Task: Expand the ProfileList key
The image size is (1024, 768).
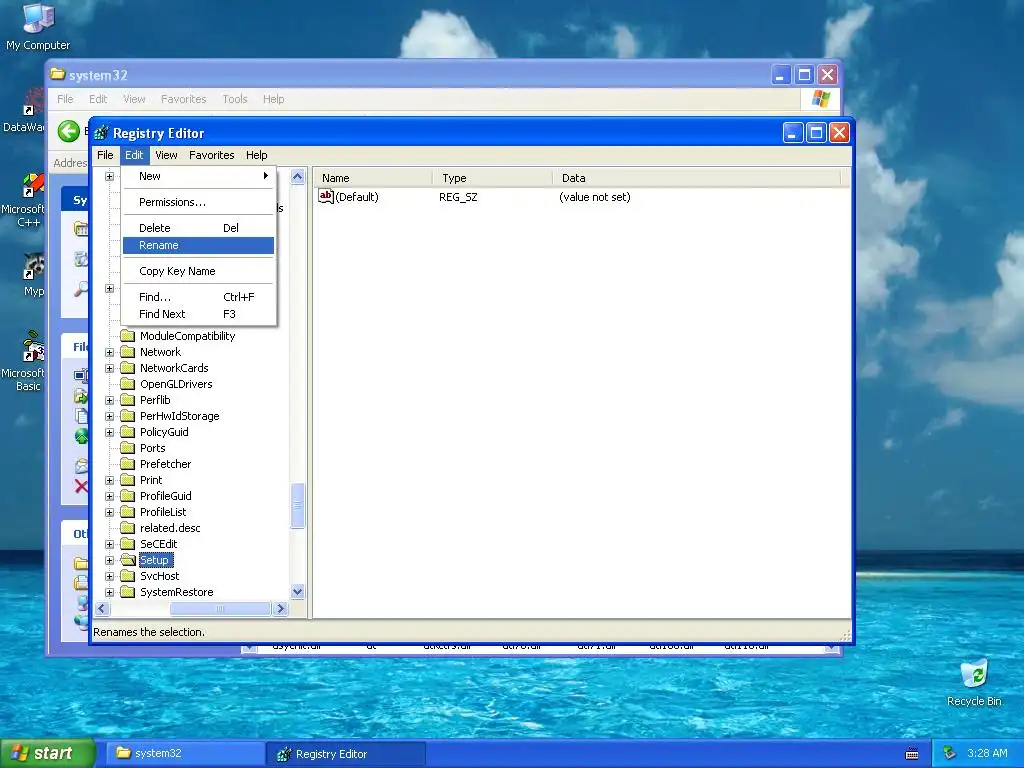Action: 110,512
